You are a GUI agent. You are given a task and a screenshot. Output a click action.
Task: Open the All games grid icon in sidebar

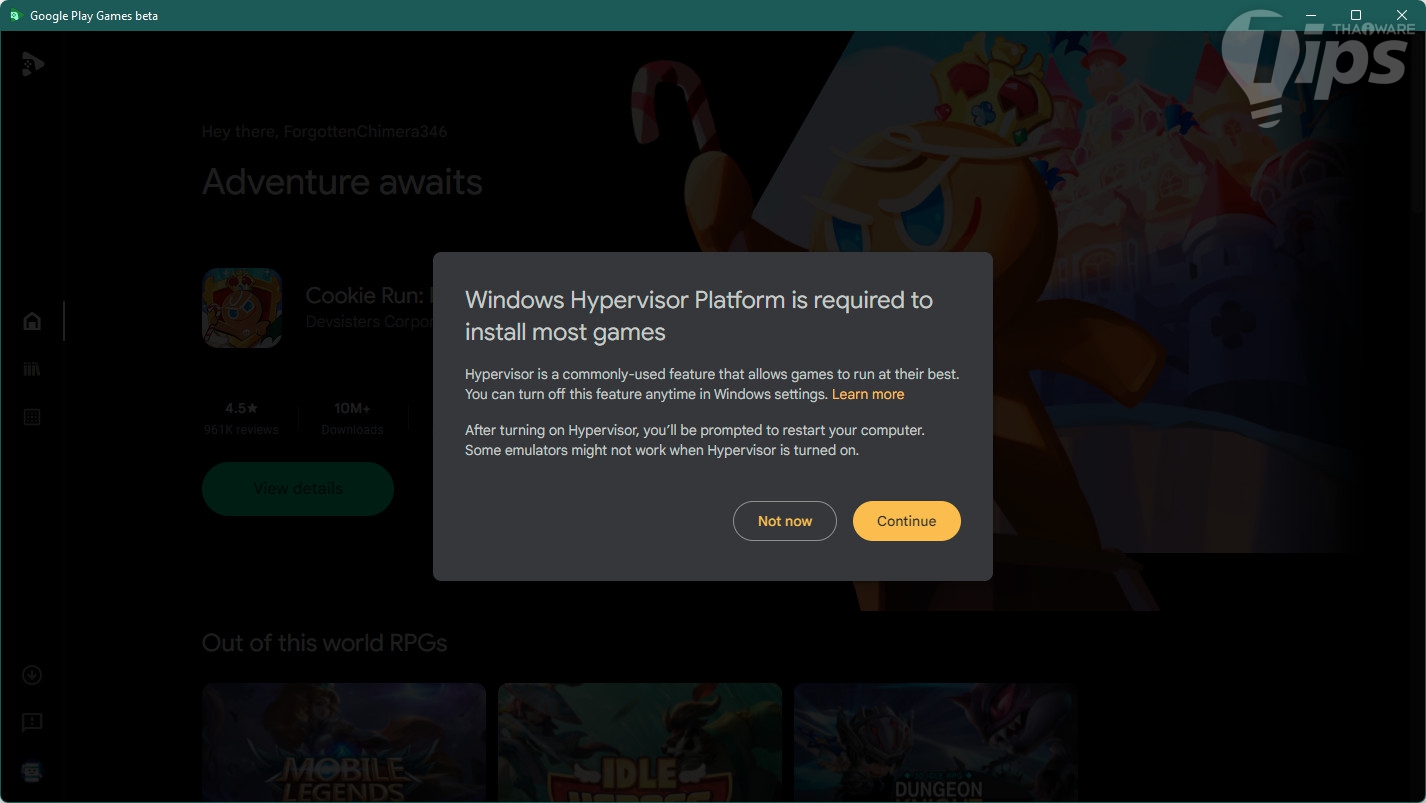pyautogui.click(x=32, y=417)
